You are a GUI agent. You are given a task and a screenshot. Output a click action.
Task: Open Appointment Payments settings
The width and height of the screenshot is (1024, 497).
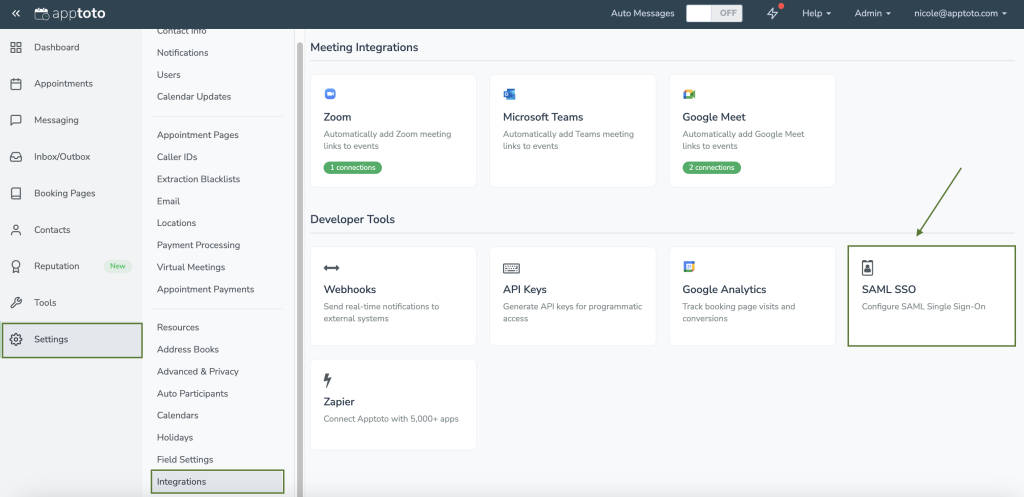point(206,289)
